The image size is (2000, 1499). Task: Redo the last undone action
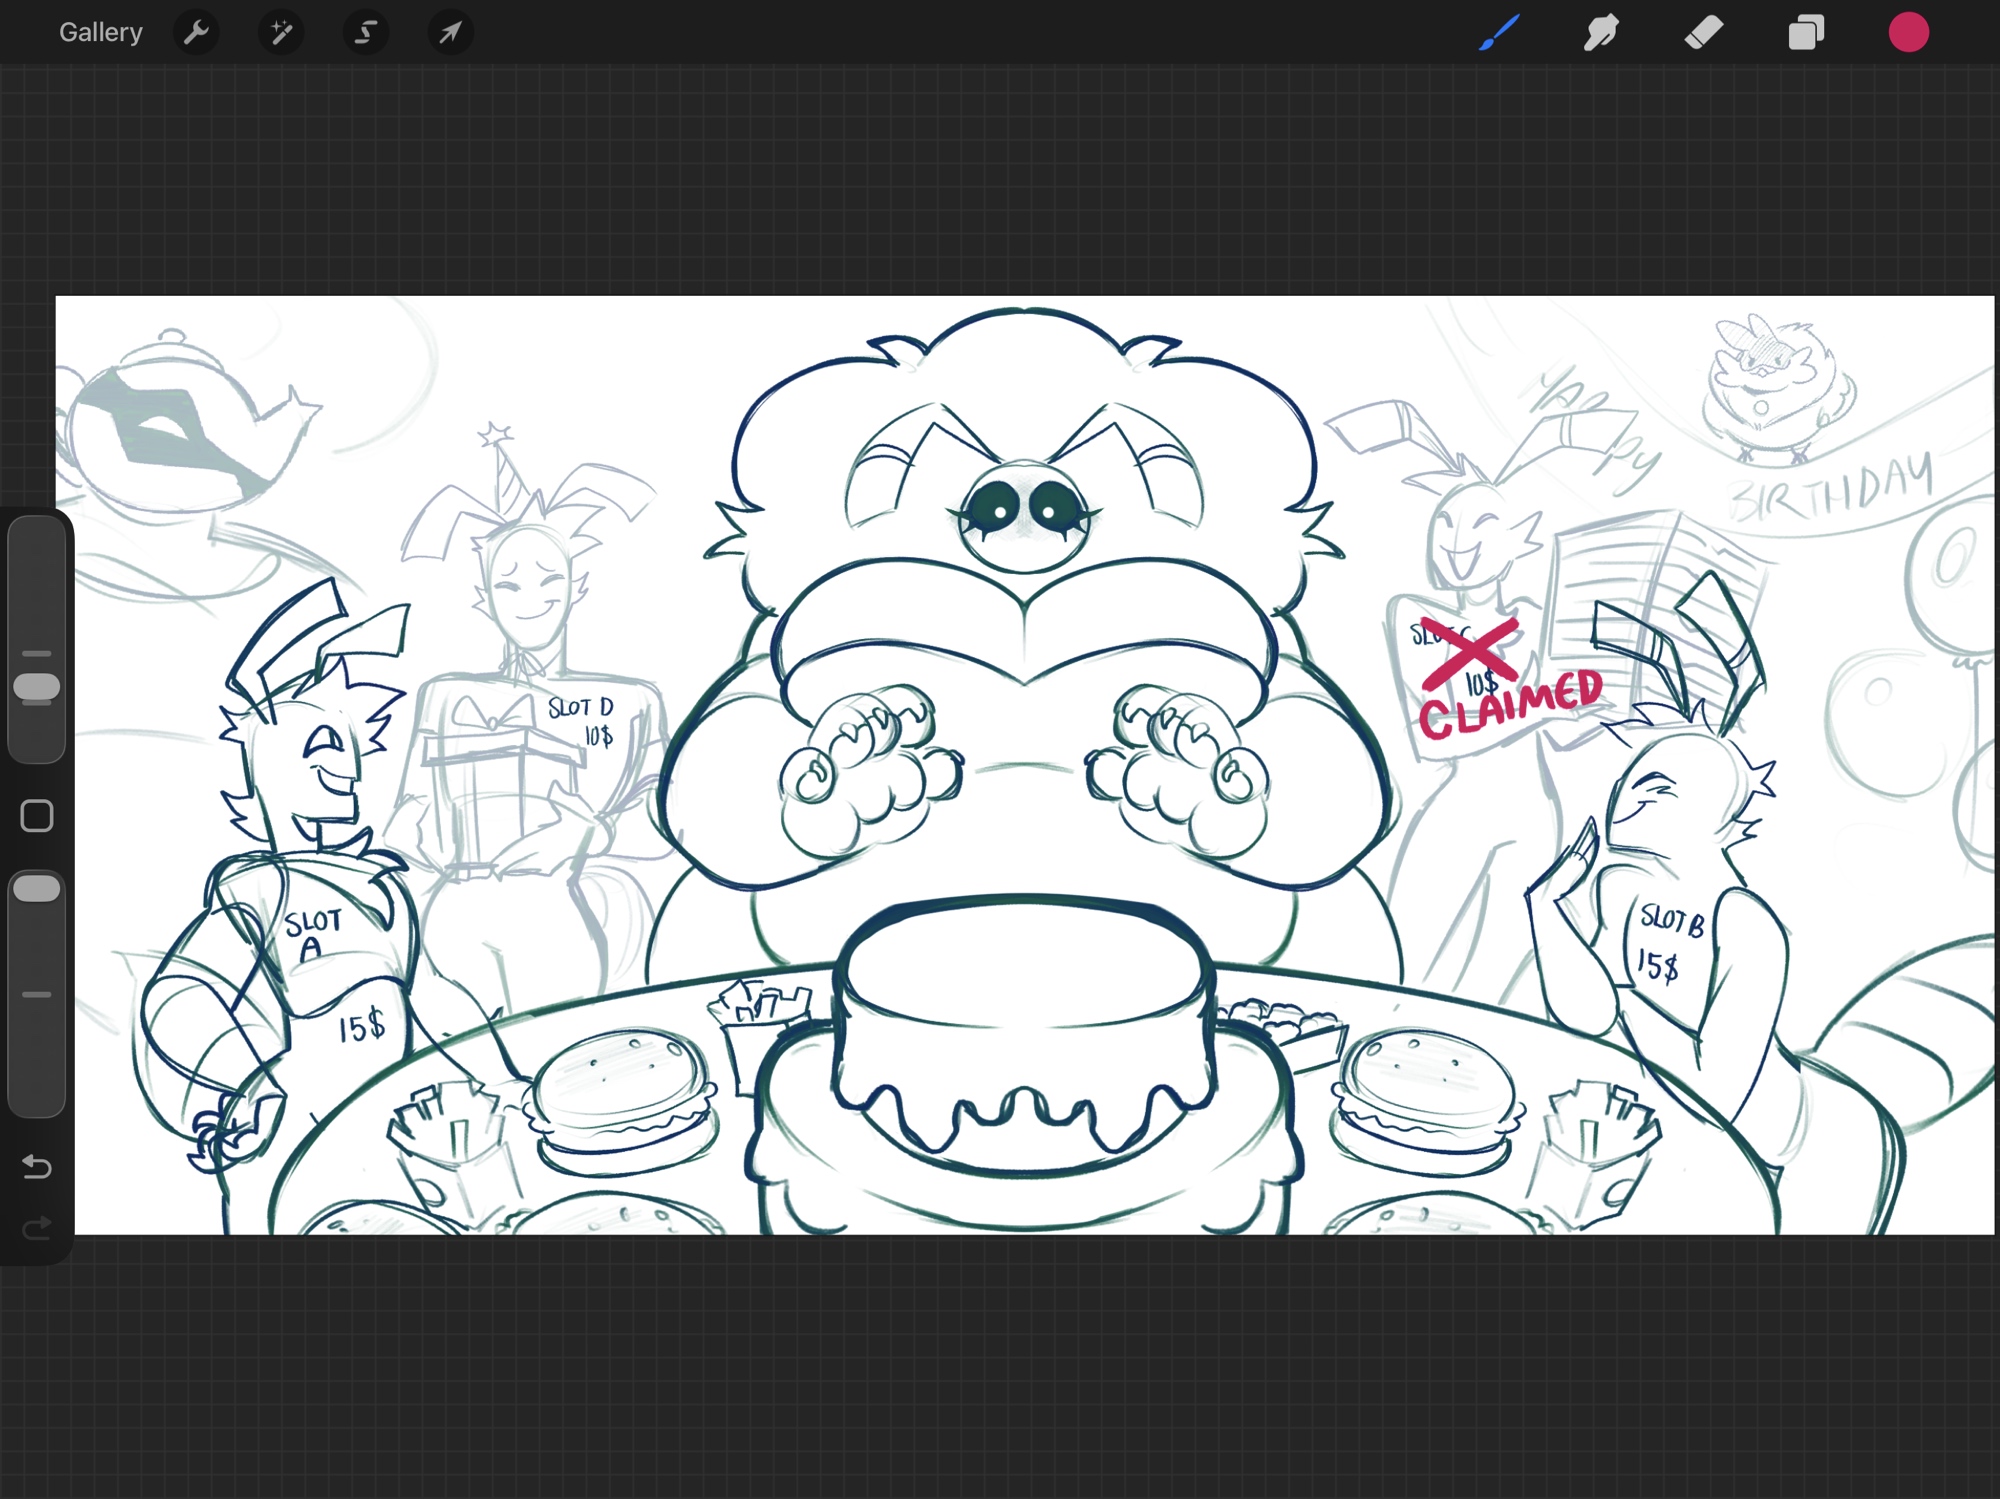[x=37, y=1227]
